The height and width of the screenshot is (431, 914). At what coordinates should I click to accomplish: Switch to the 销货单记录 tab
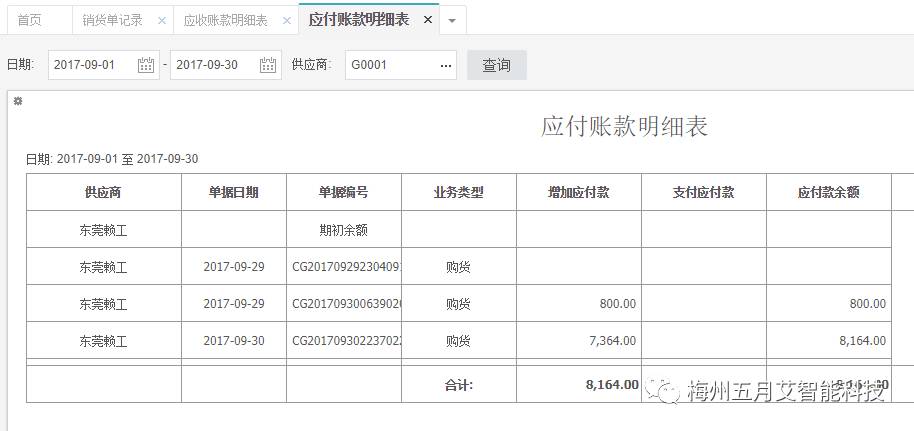pyautogui.click(x=112, y=20)
